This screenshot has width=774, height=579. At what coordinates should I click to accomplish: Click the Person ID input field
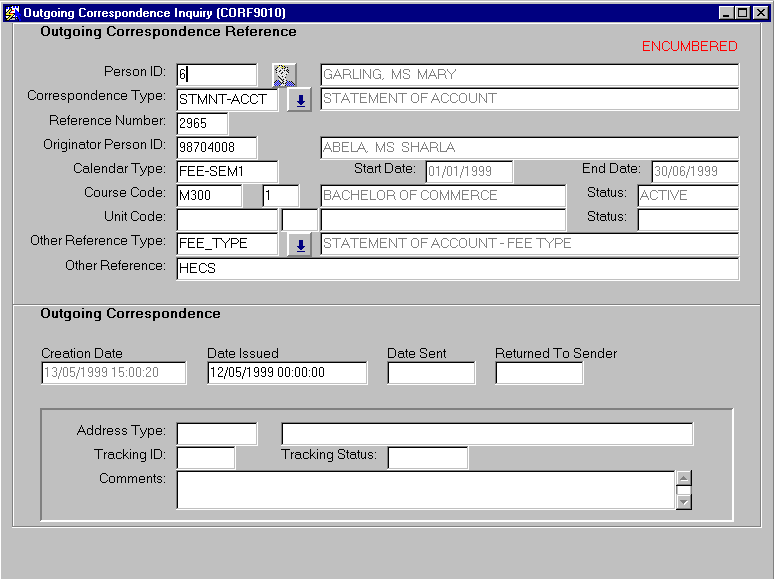217,75
